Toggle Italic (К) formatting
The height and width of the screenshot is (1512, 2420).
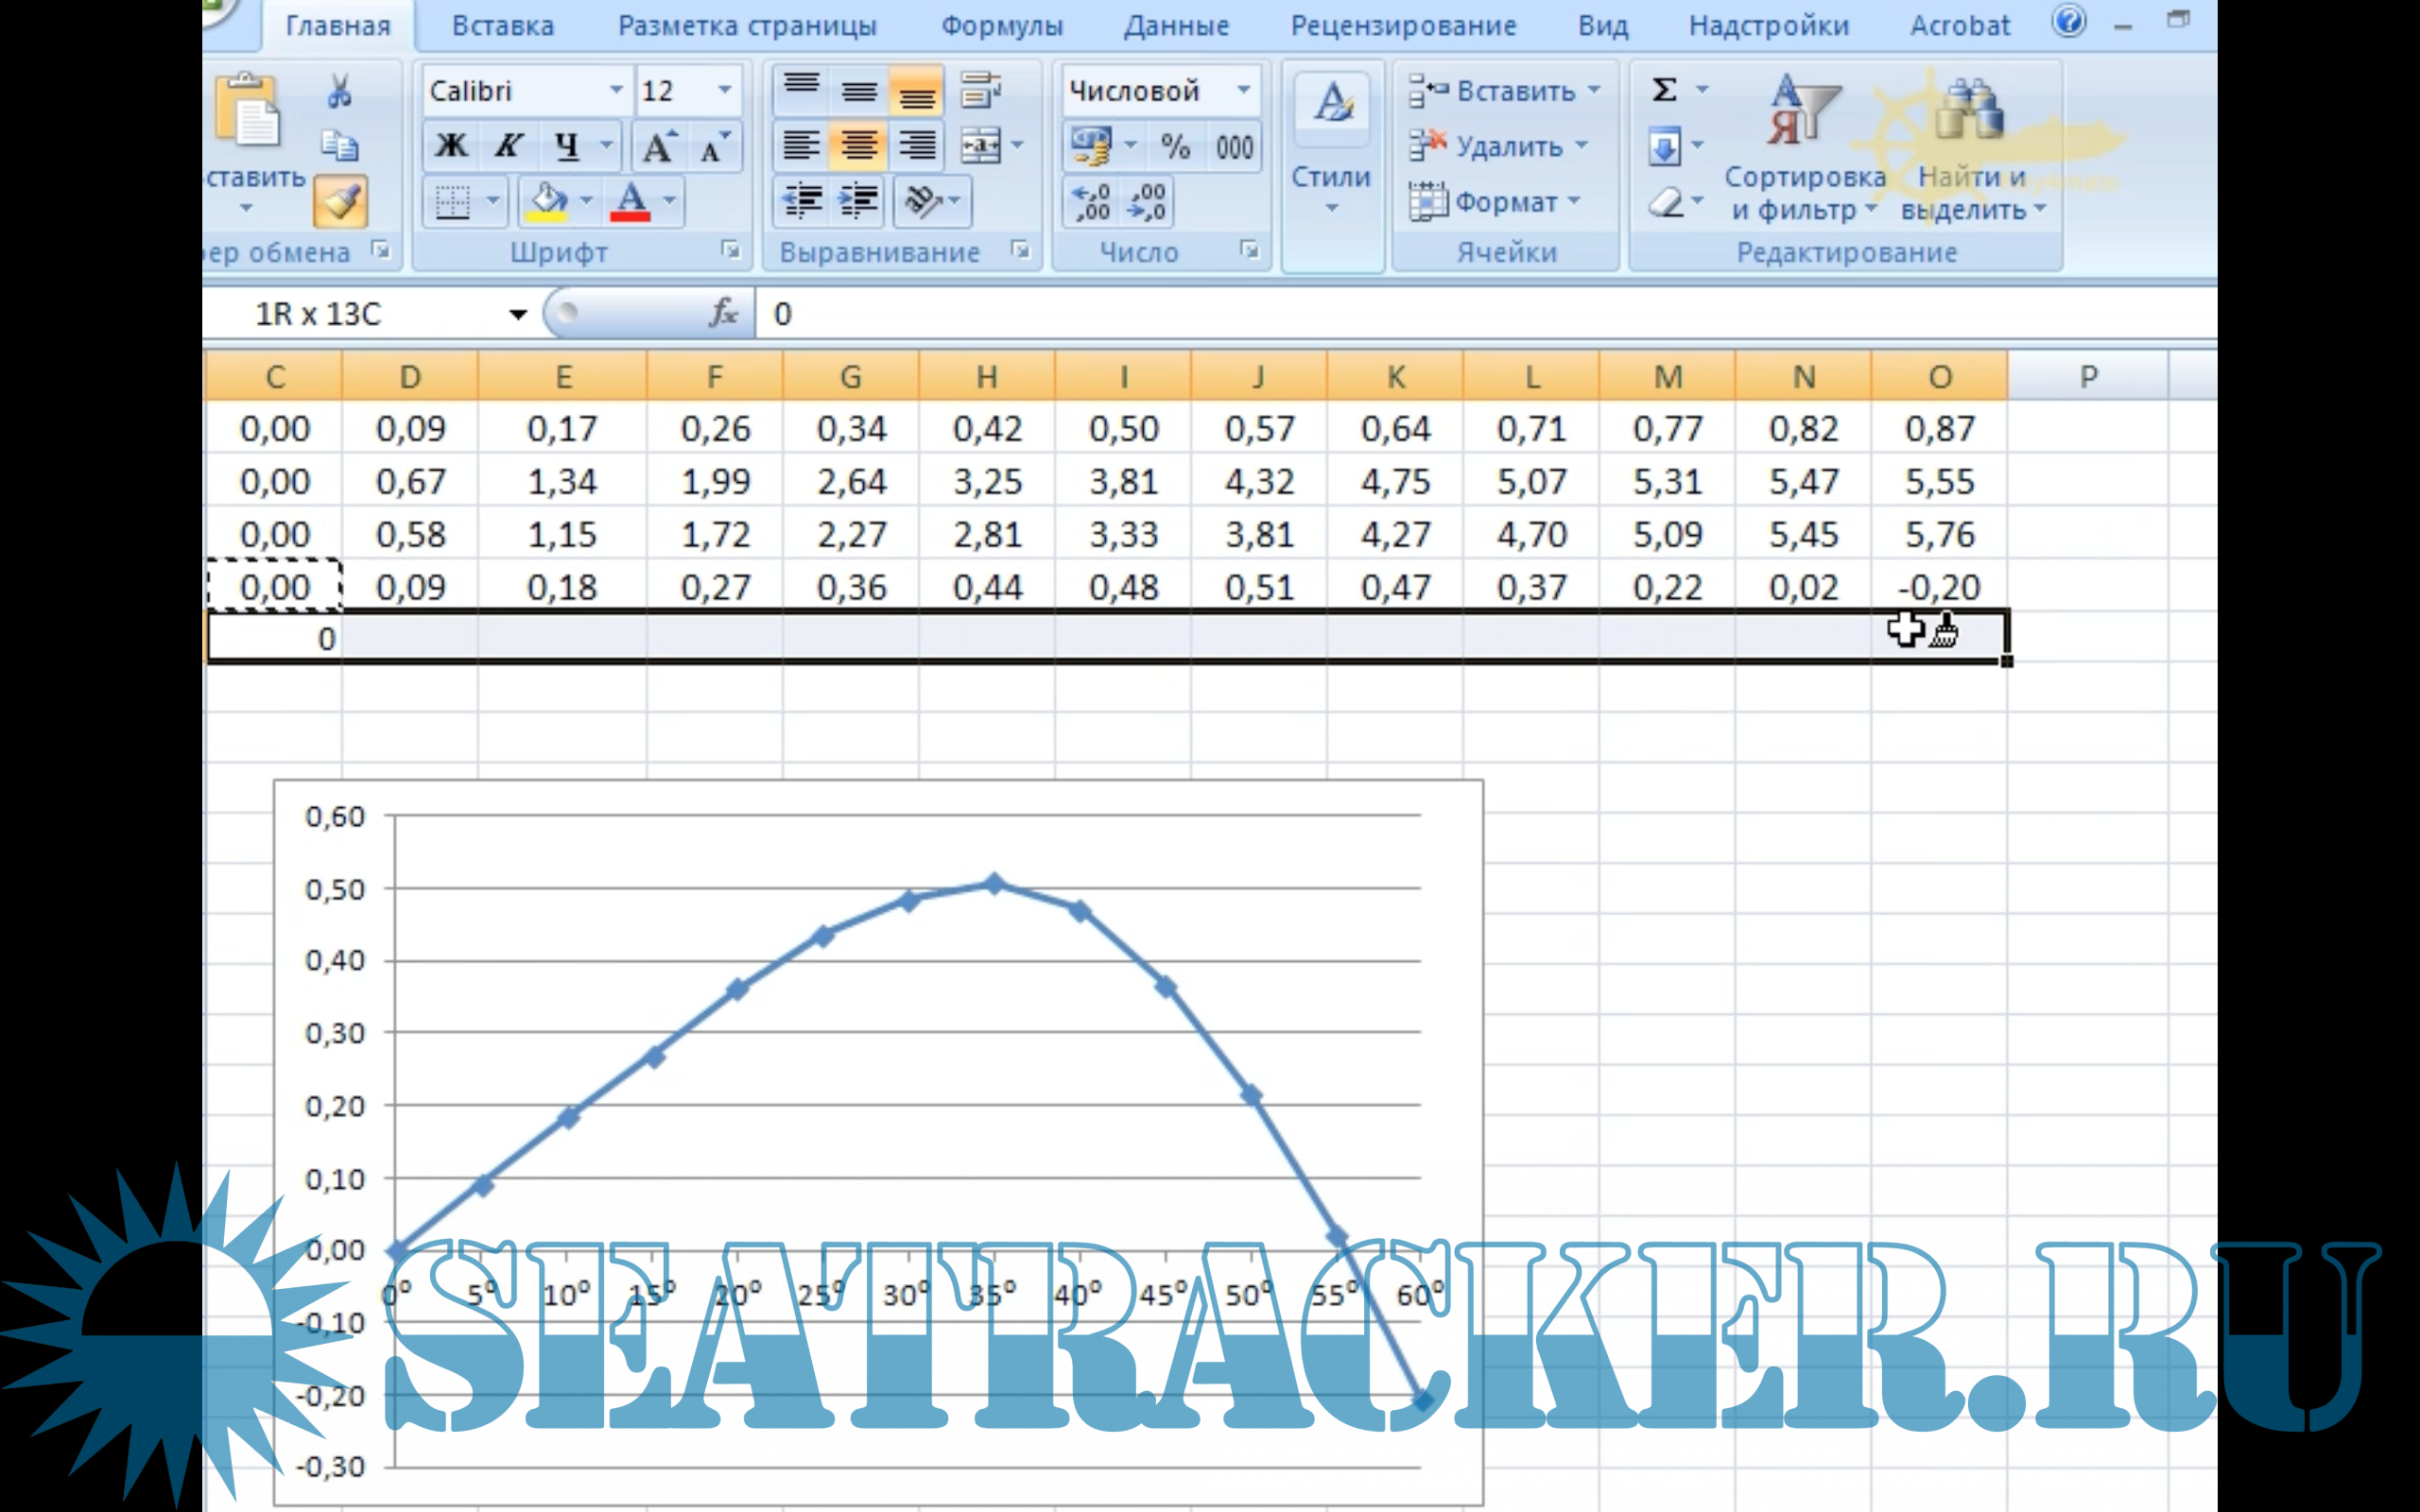(x=509, y=147)
